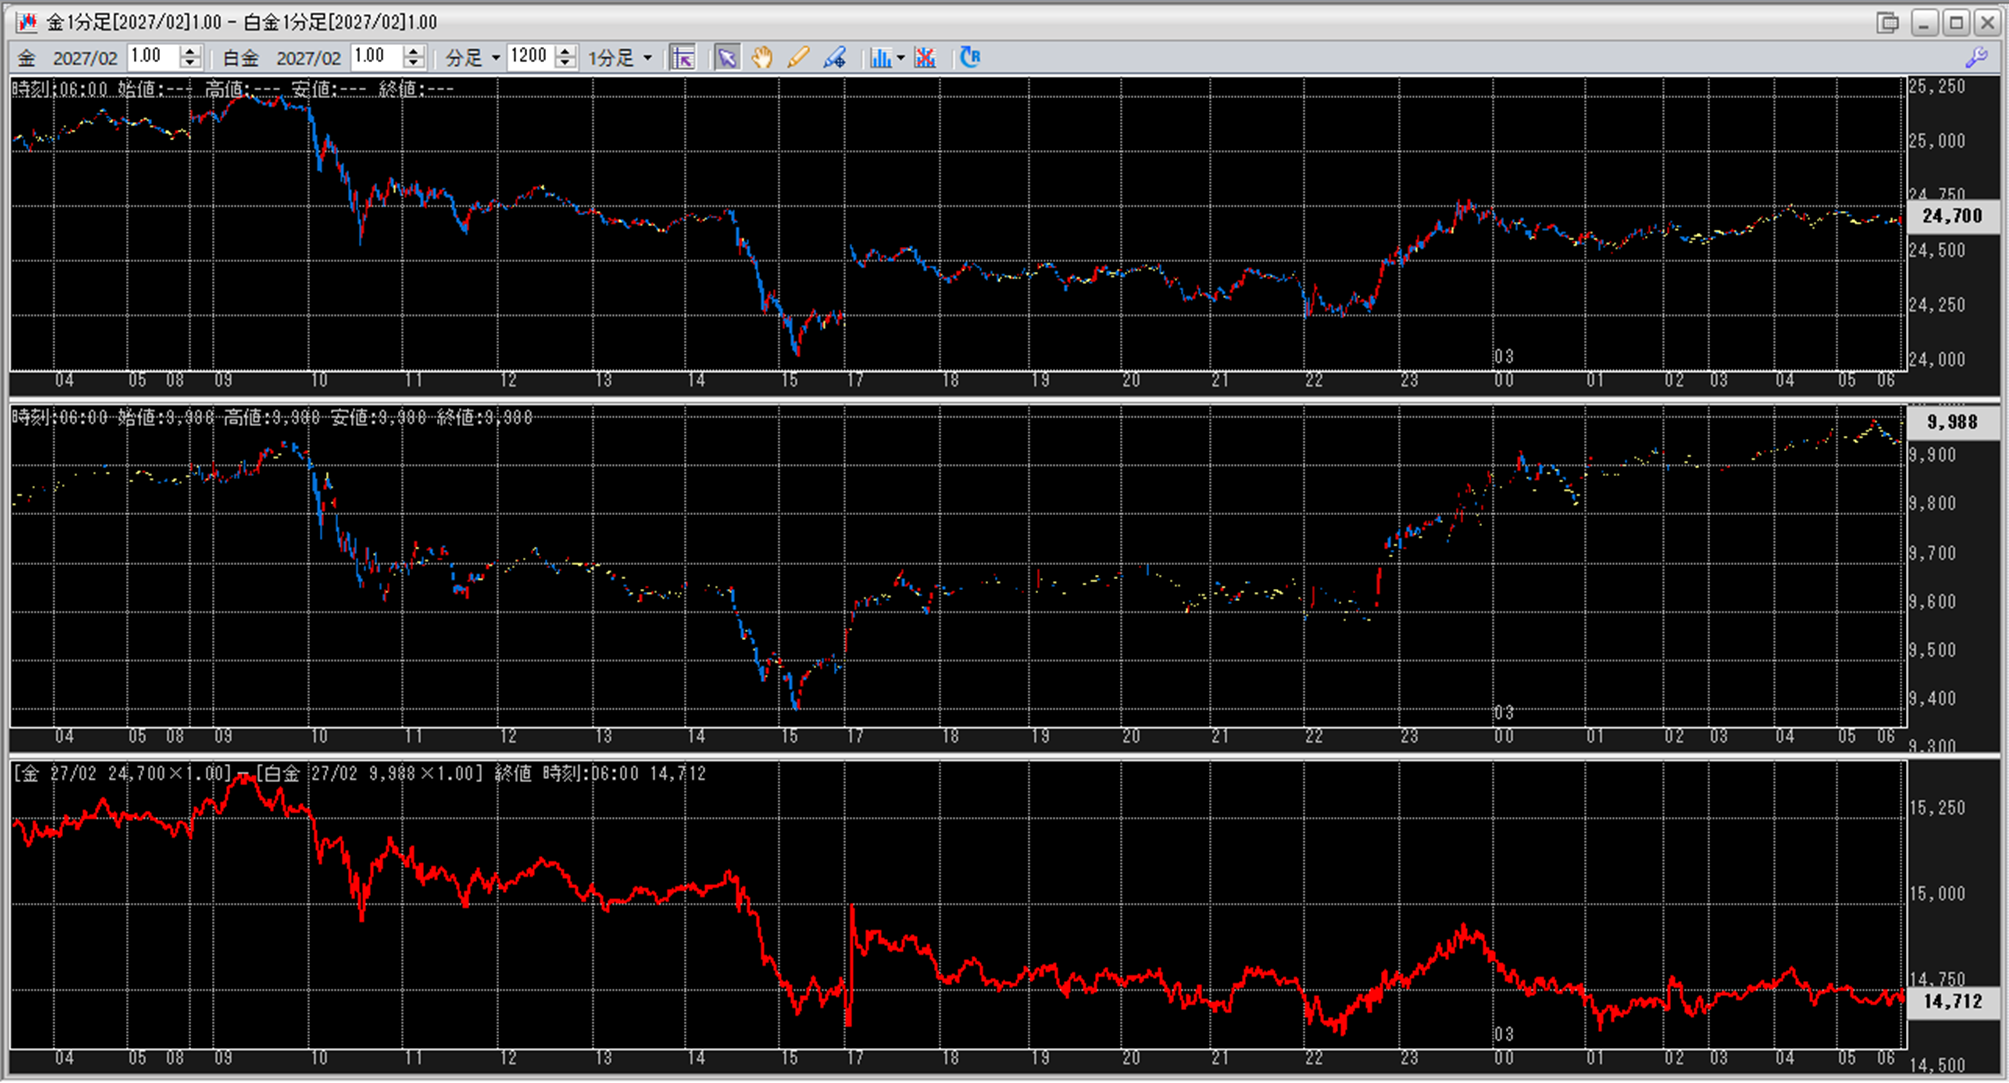The image size is (2009, 1083).
Task: Toggle the crosshair chart-corner toolbar button
Action: (x=683, y=58)
